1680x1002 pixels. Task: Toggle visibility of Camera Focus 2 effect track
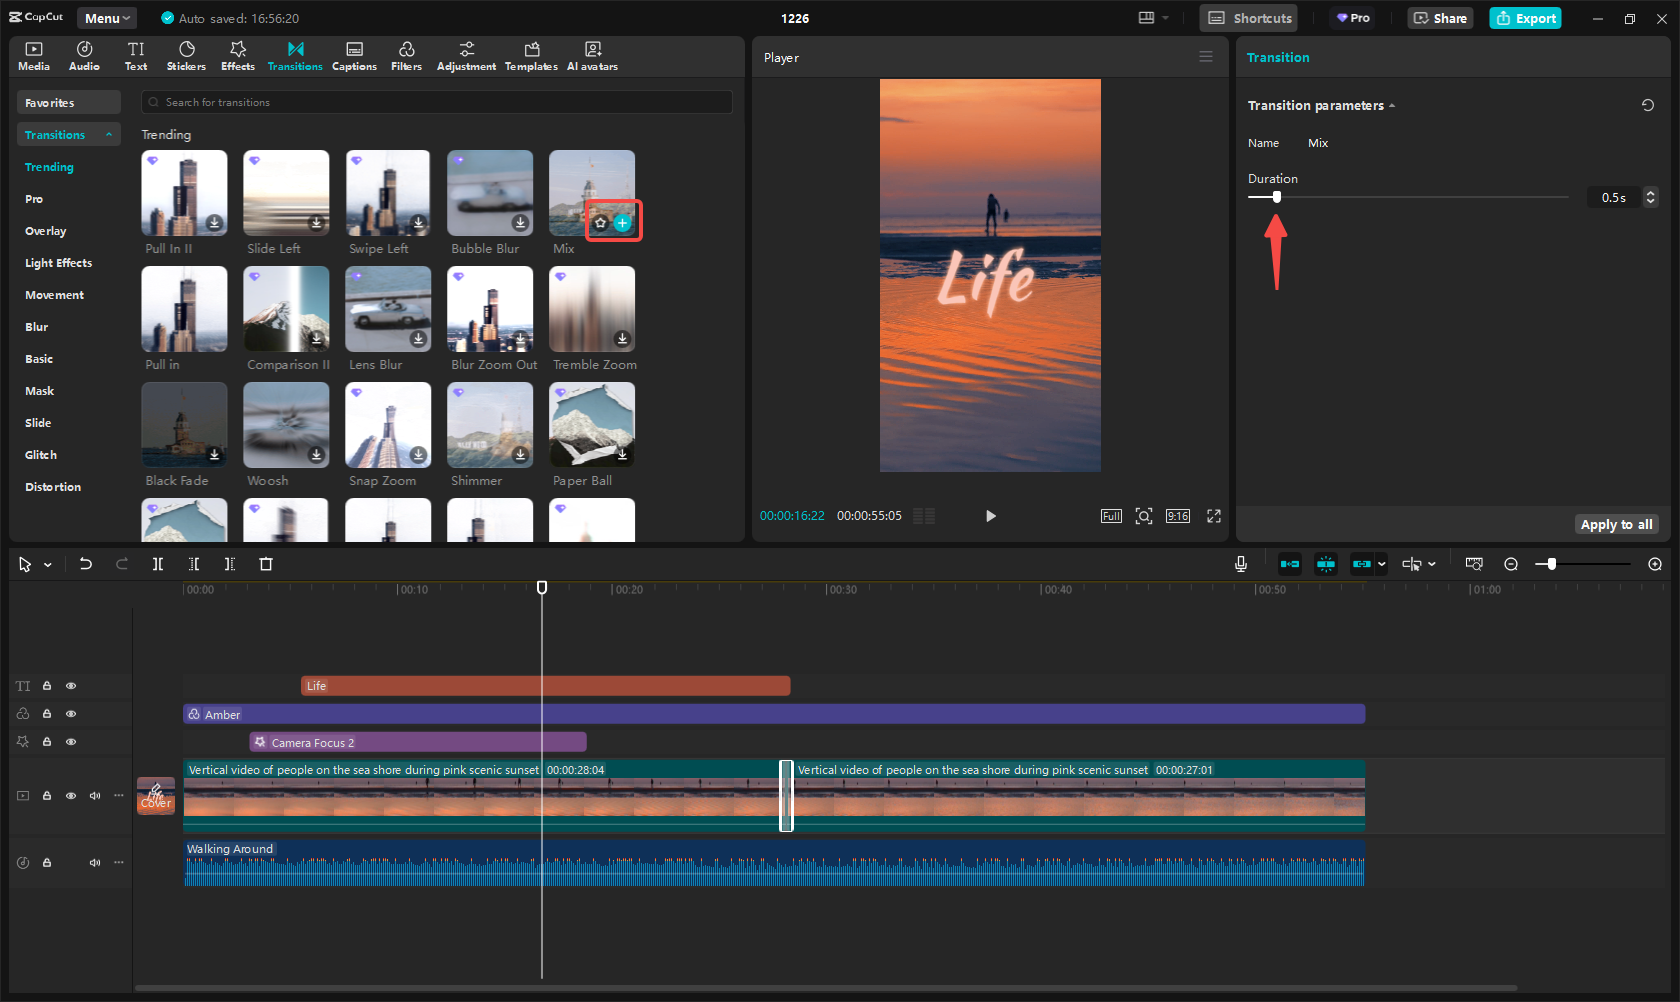(x=71, y=742)
